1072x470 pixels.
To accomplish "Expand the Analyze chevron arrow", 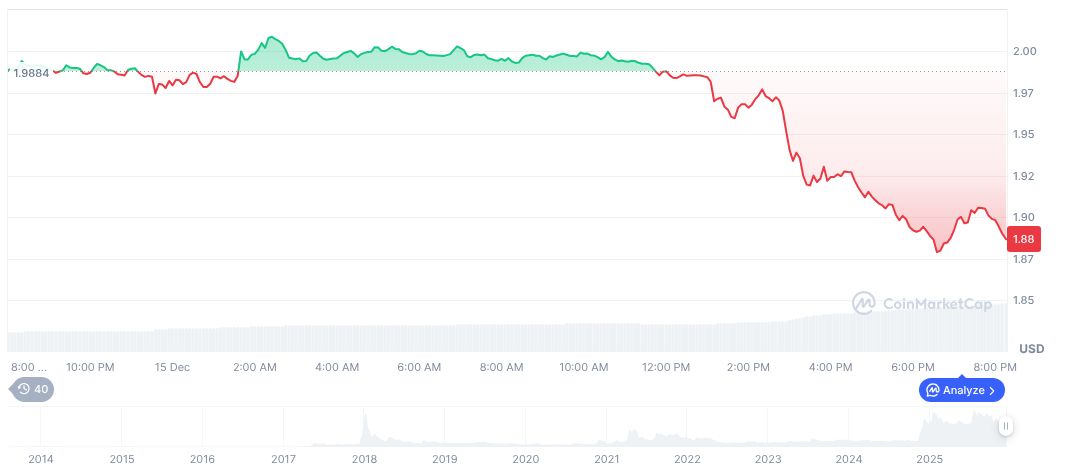I will pyautogui.click(x=993, y=390).
